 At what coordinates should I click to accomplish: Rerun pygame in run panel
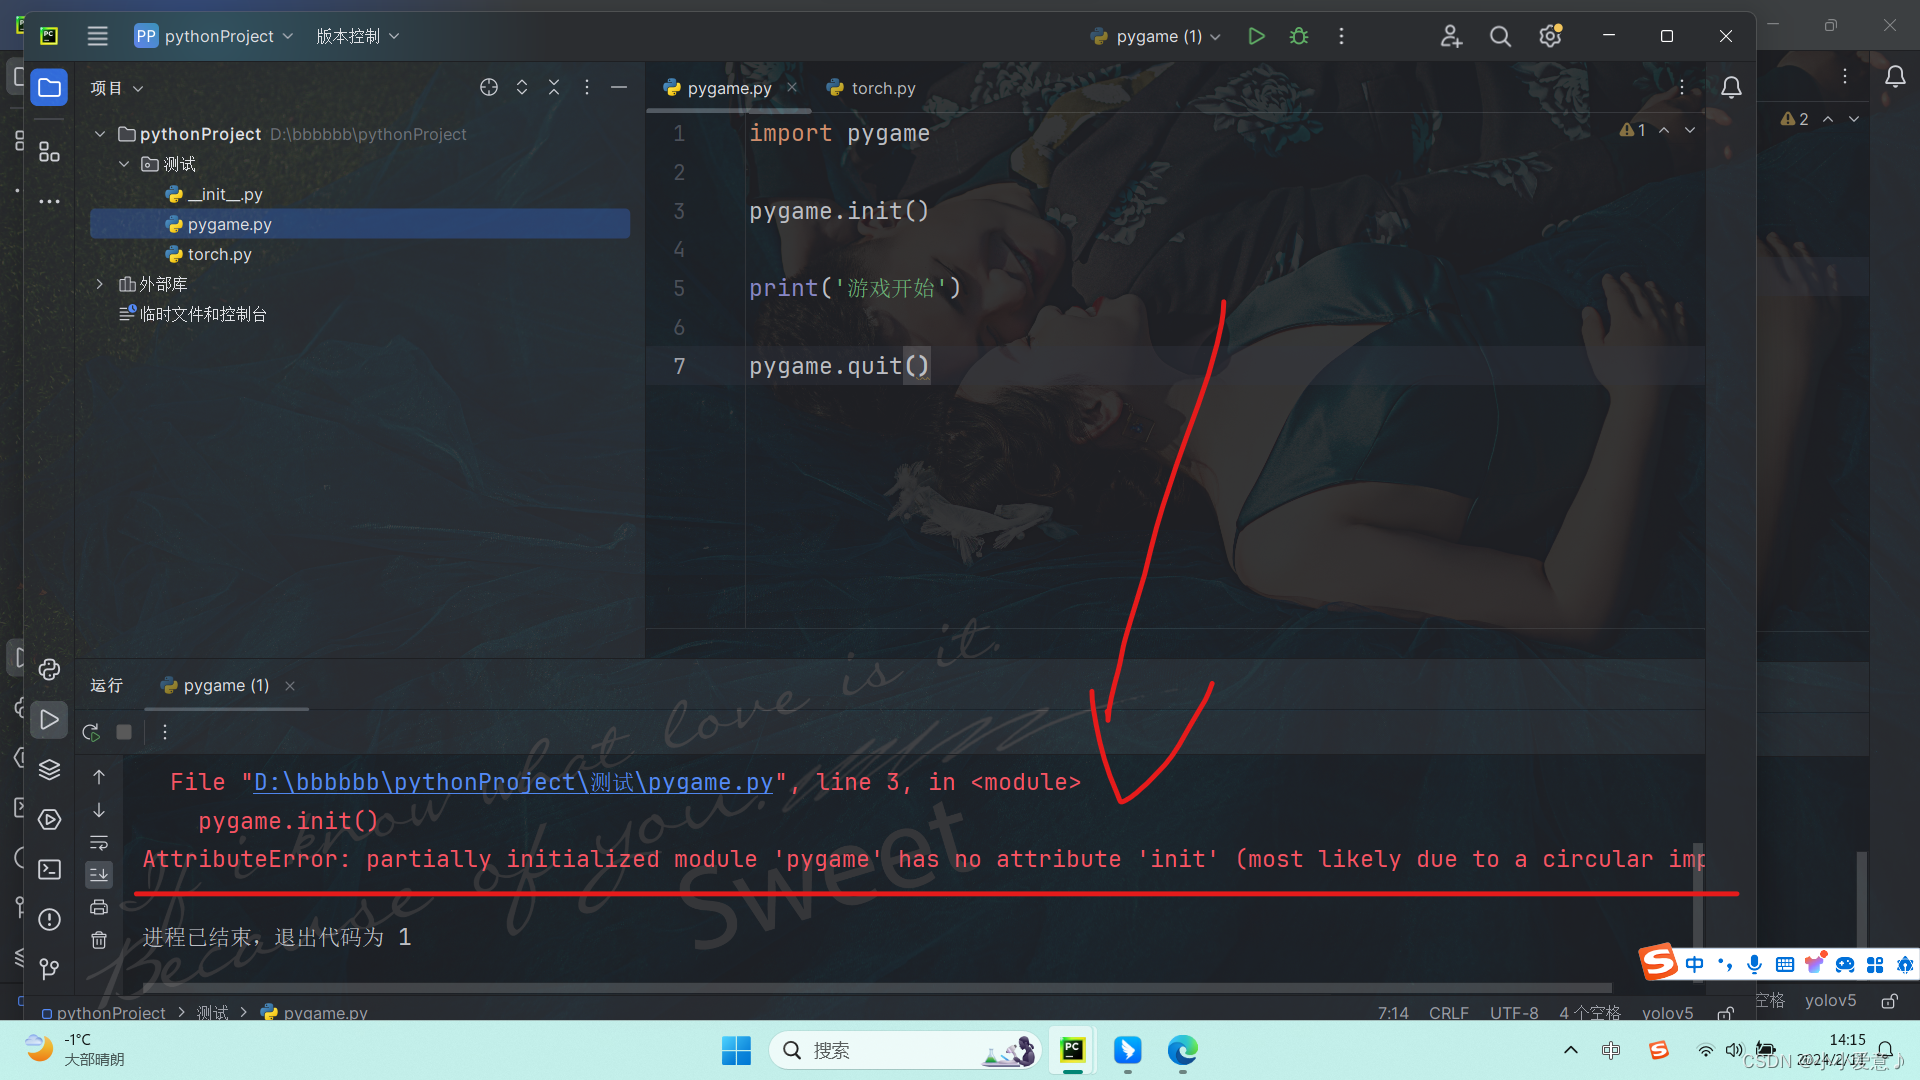coord(91,732)
